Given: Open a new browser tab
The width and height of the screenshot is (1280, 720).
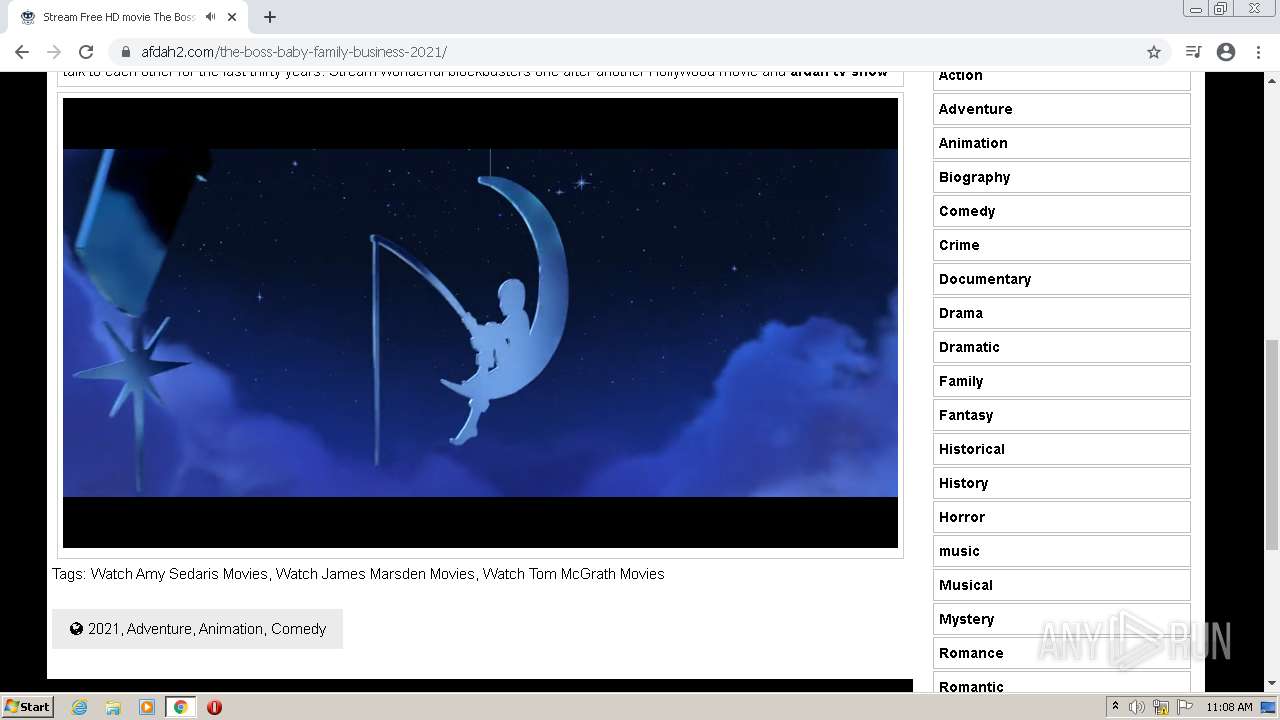Looking at the screenshot, I should pyautogui.click(x=270, y=17).
